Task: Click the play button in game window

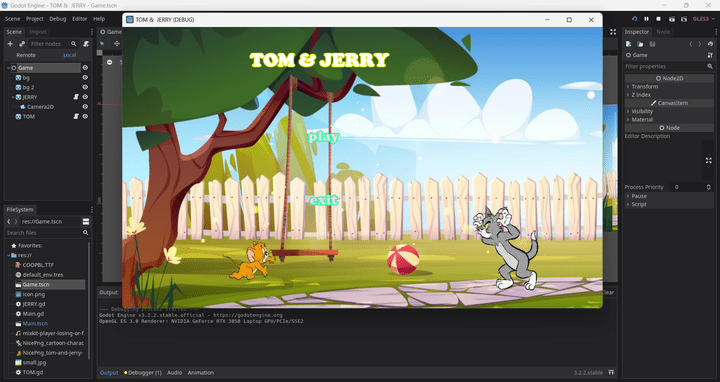Action: pyautogui.click(x=323, y=137)
